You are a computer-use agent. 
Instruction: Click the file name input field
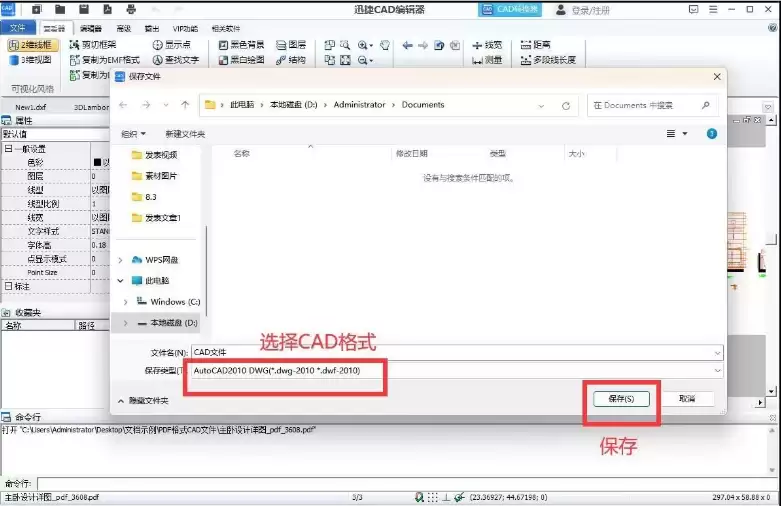click(450, 352)
